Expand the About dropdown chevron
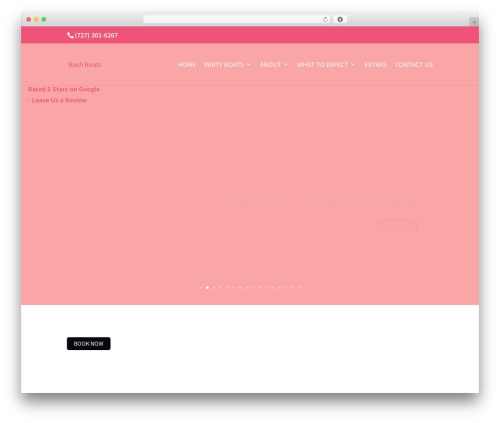Screen dimensions: 500x423 pos(286,65)
